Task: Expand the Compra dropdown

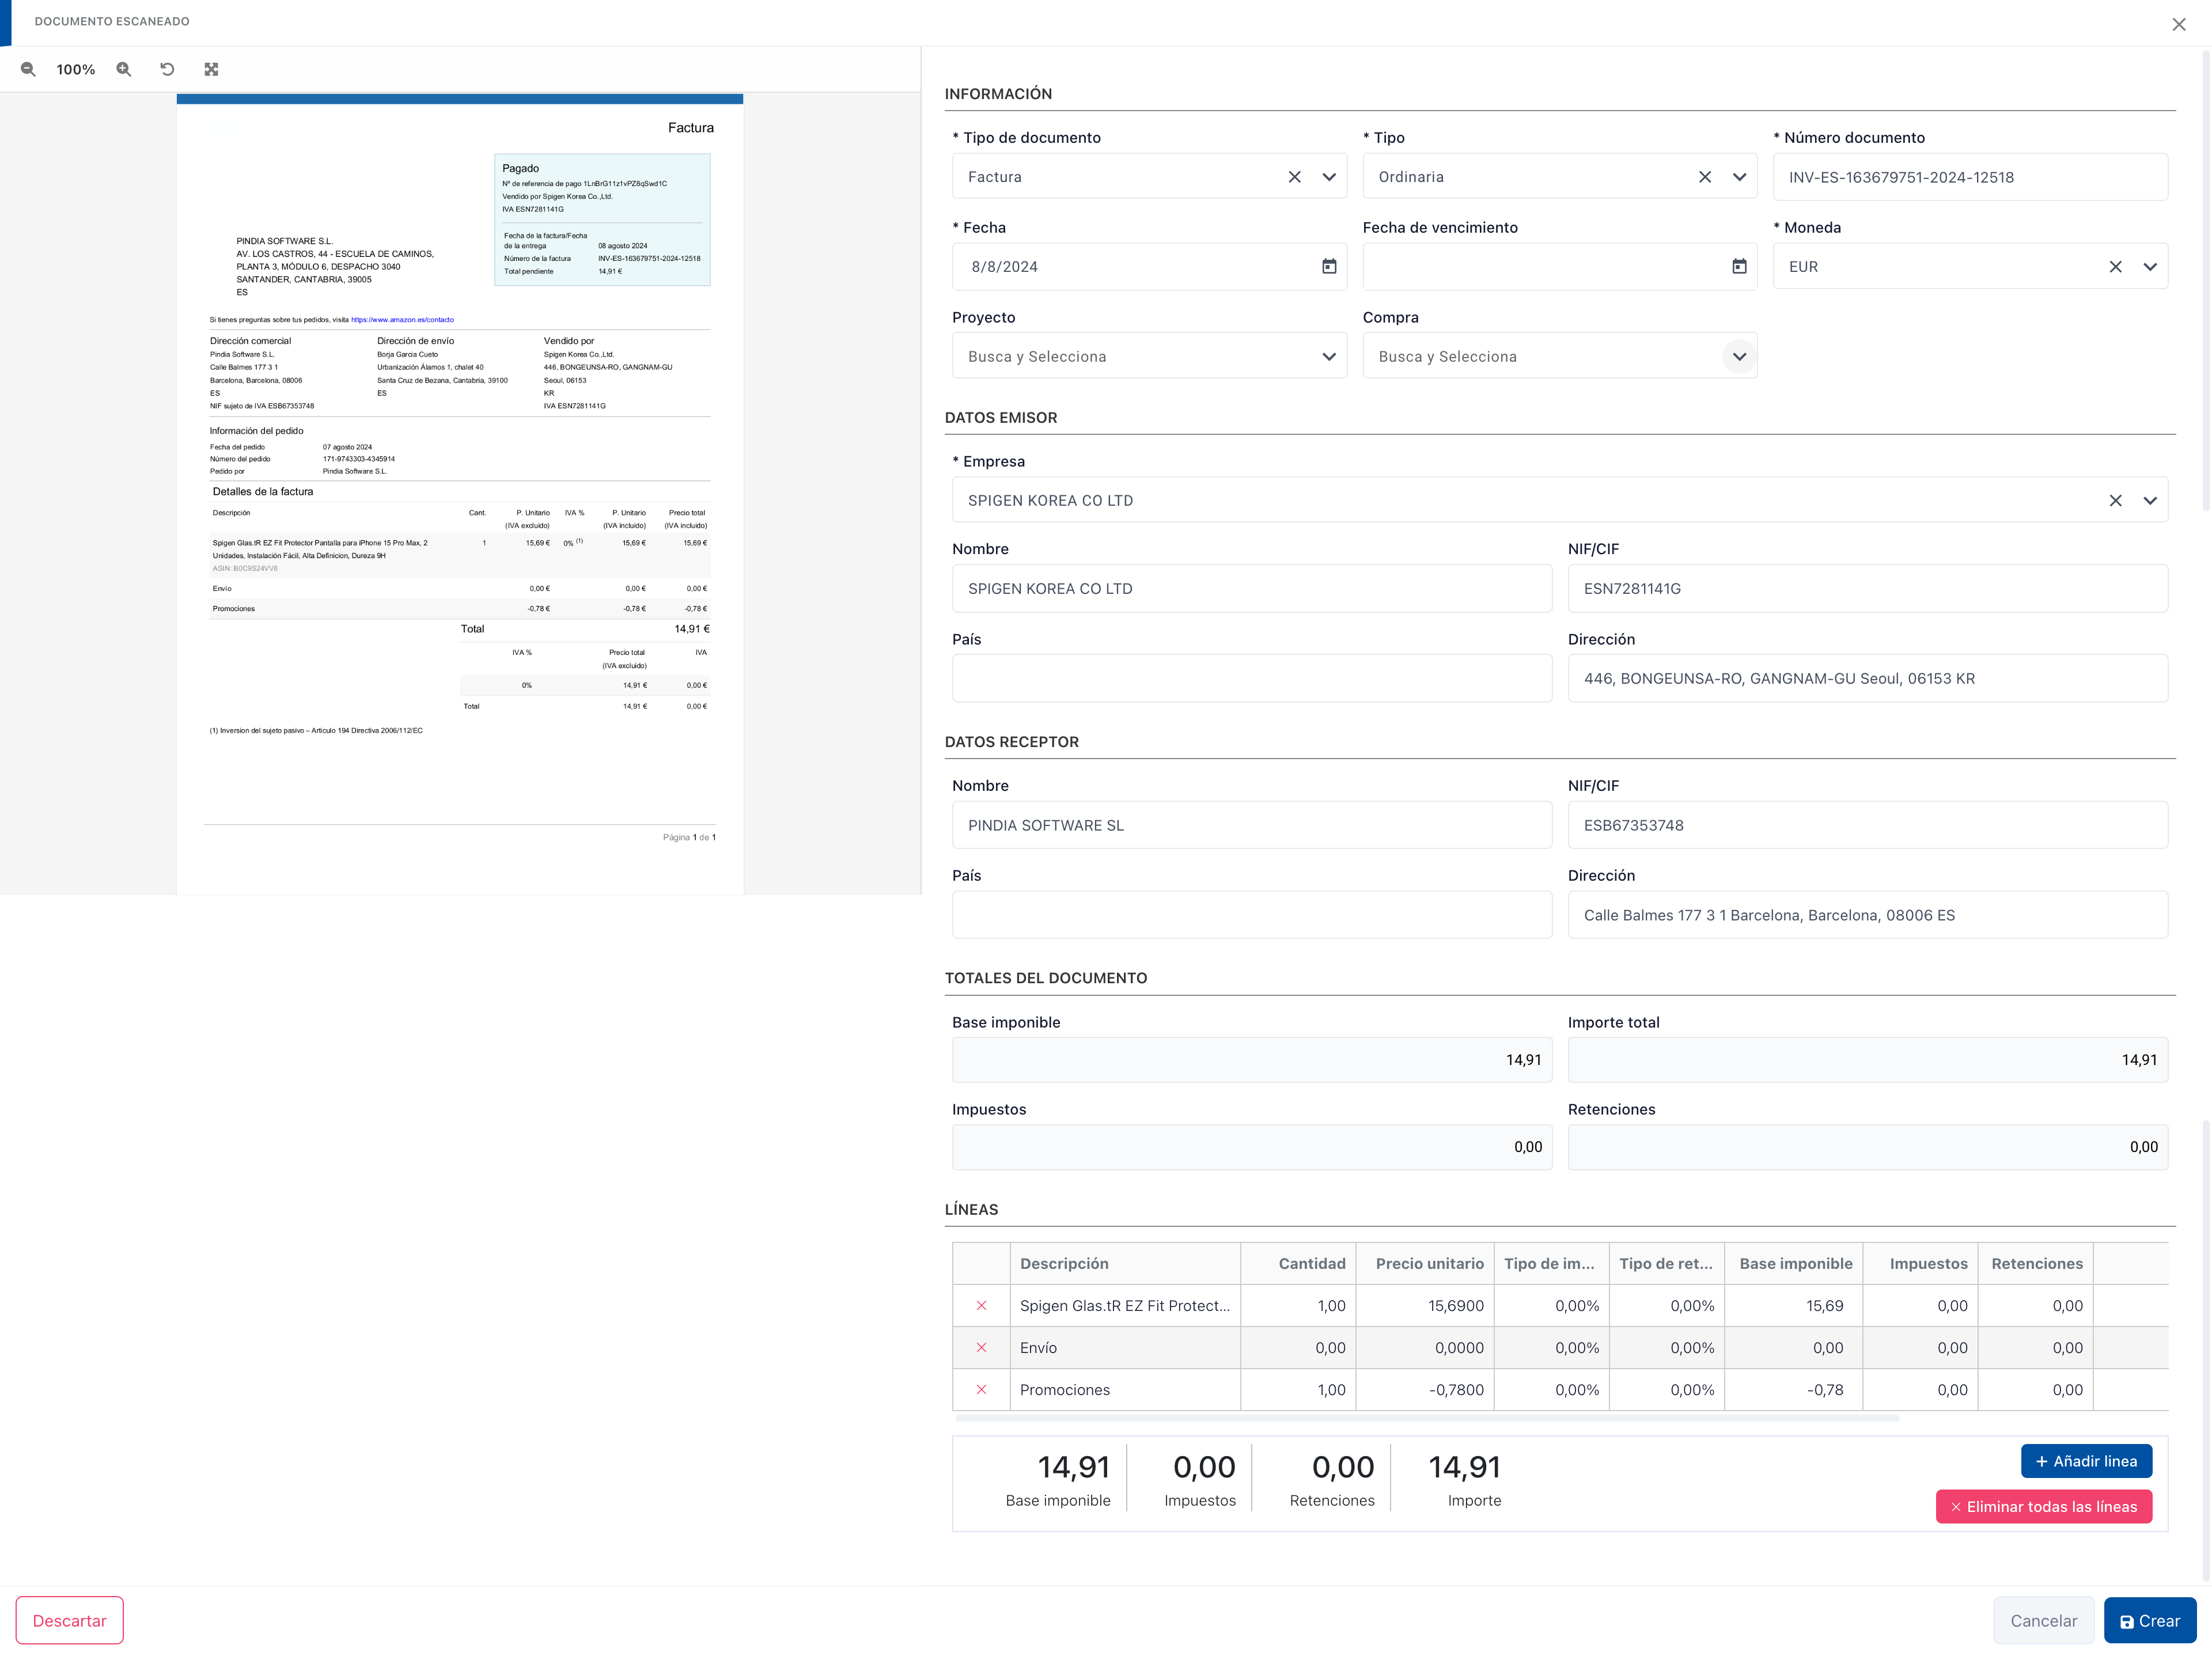Action: (x=1739, y=357)
